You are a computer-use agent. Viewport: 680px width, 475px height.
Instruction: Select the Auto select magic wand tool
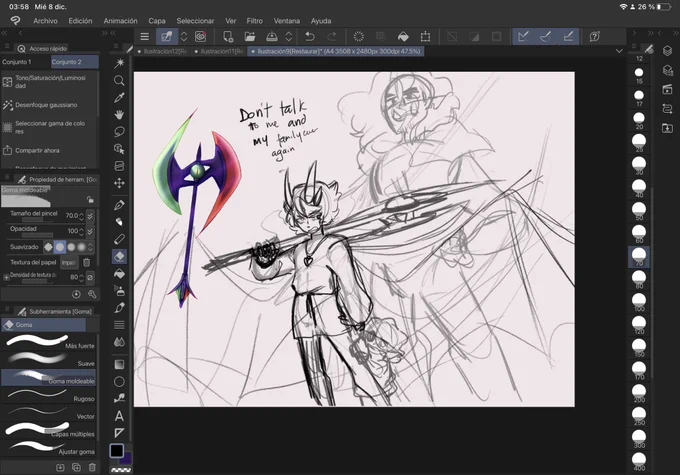click(119, 63)
